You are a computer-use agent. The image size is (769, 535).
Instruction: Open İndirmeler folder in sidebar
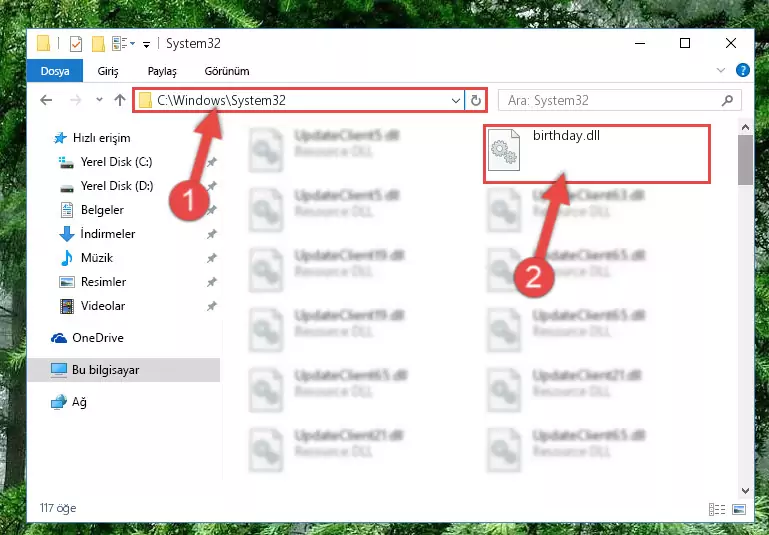pos(97,234)
